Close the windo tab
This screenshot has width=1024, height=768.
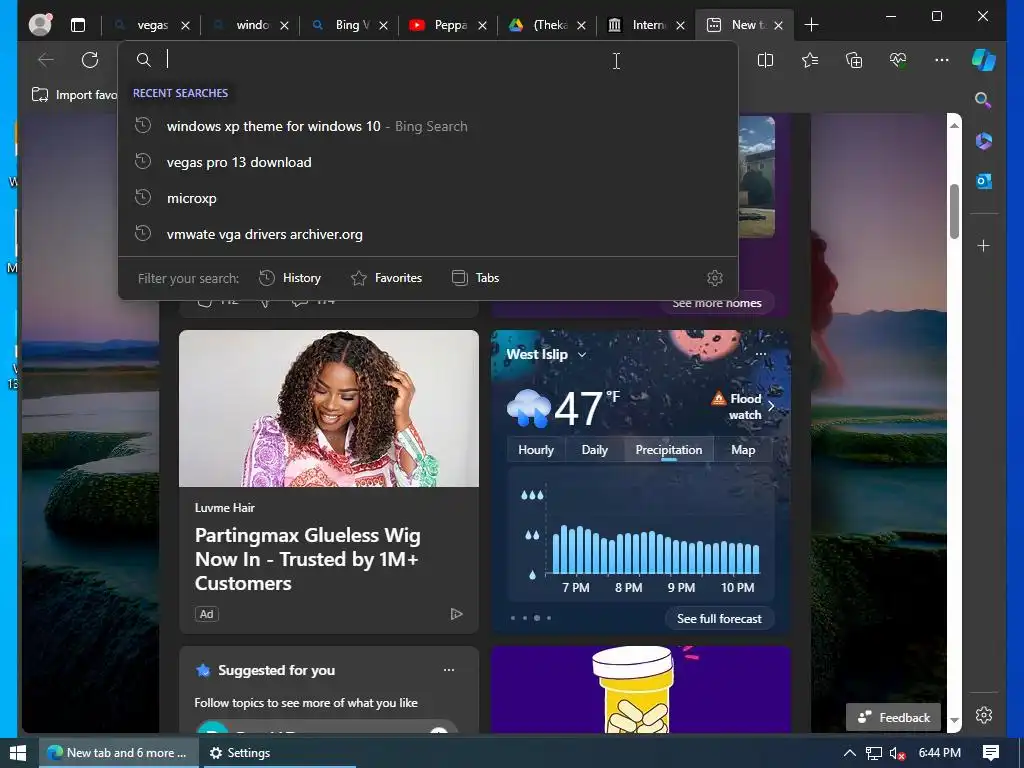(x=284, y=25)
